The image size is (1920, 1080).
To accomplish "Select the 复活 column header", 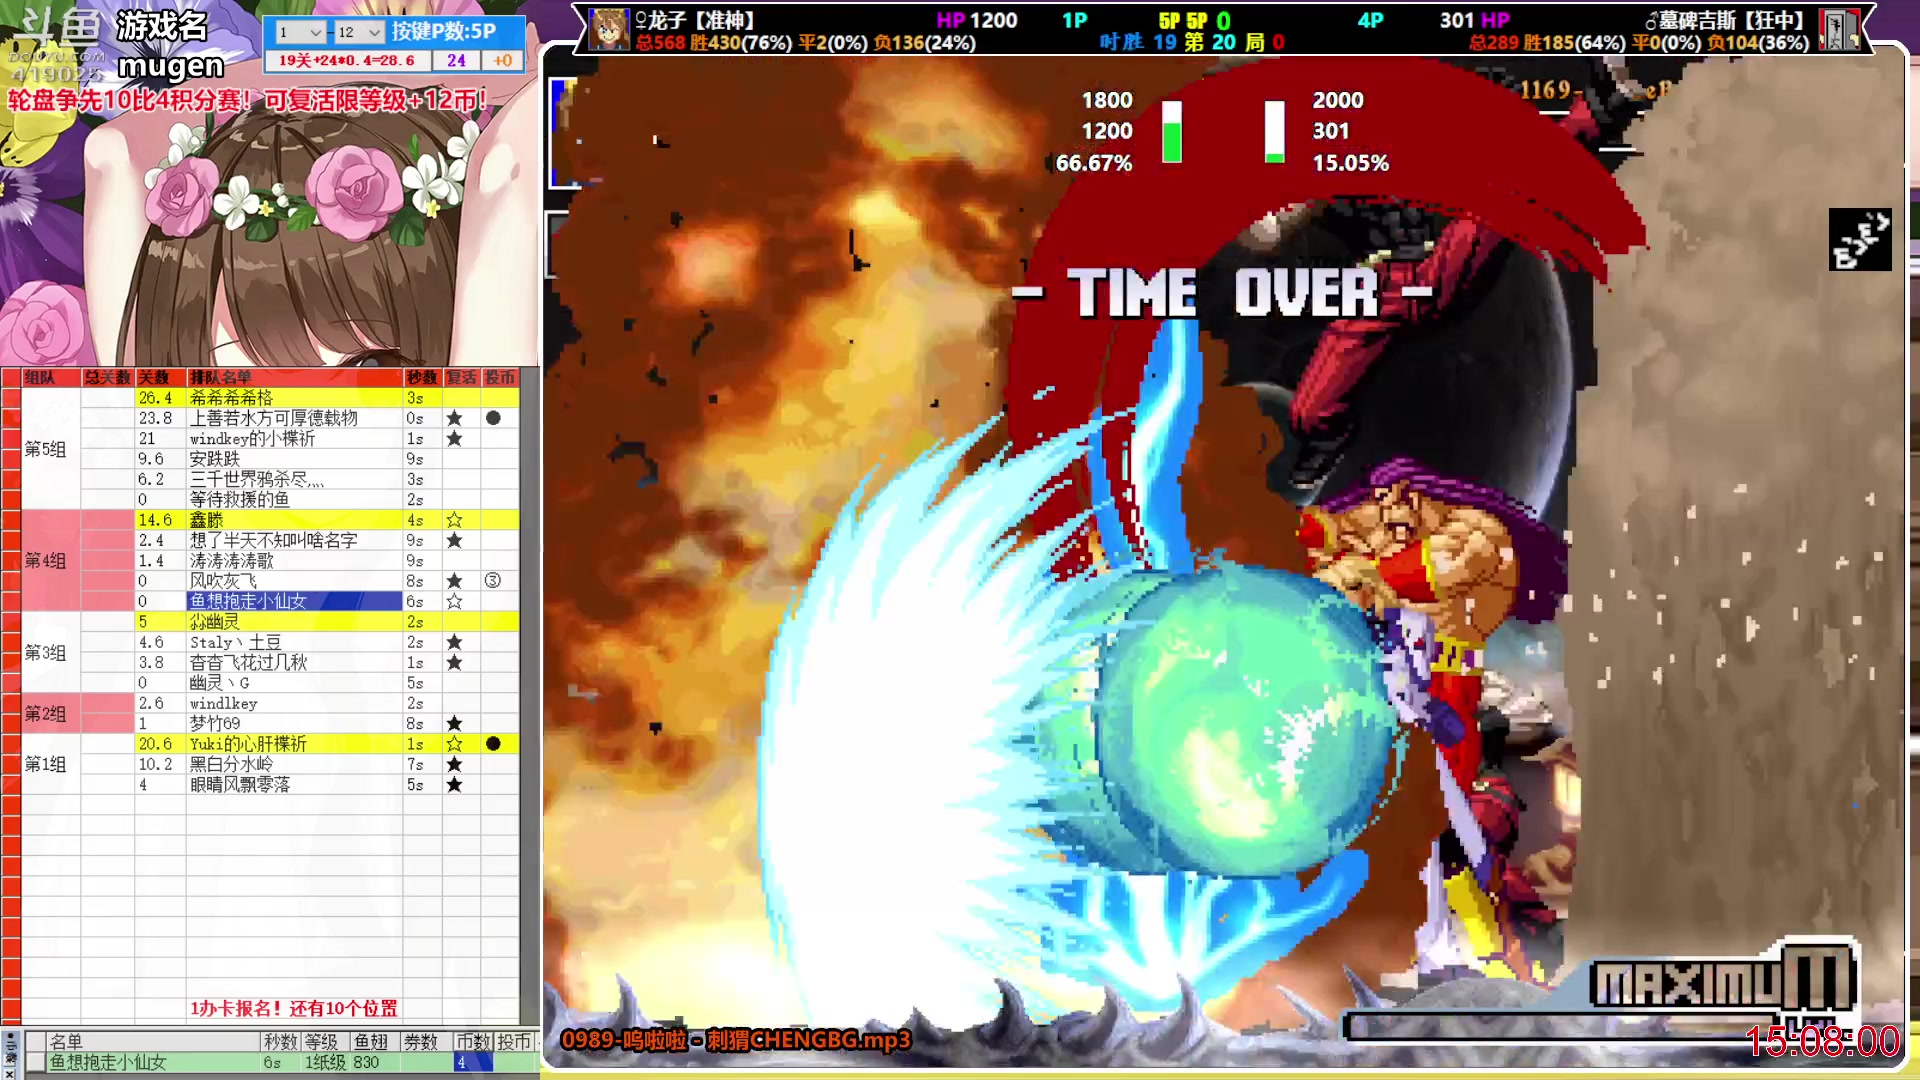I will coord(461,377).
